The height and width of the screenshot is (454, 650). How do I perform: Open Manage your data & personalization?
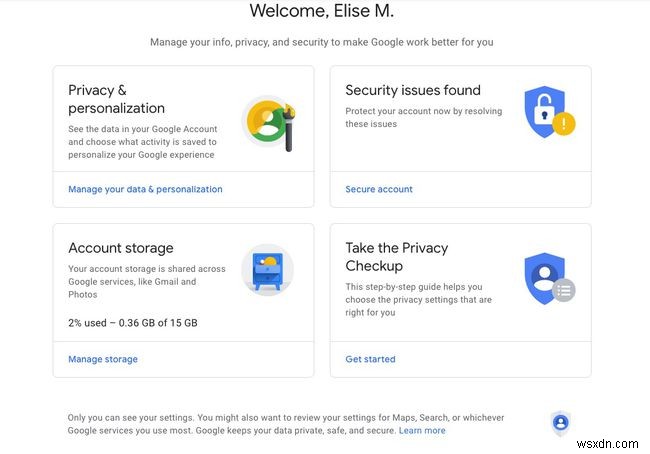click(145, 189)
